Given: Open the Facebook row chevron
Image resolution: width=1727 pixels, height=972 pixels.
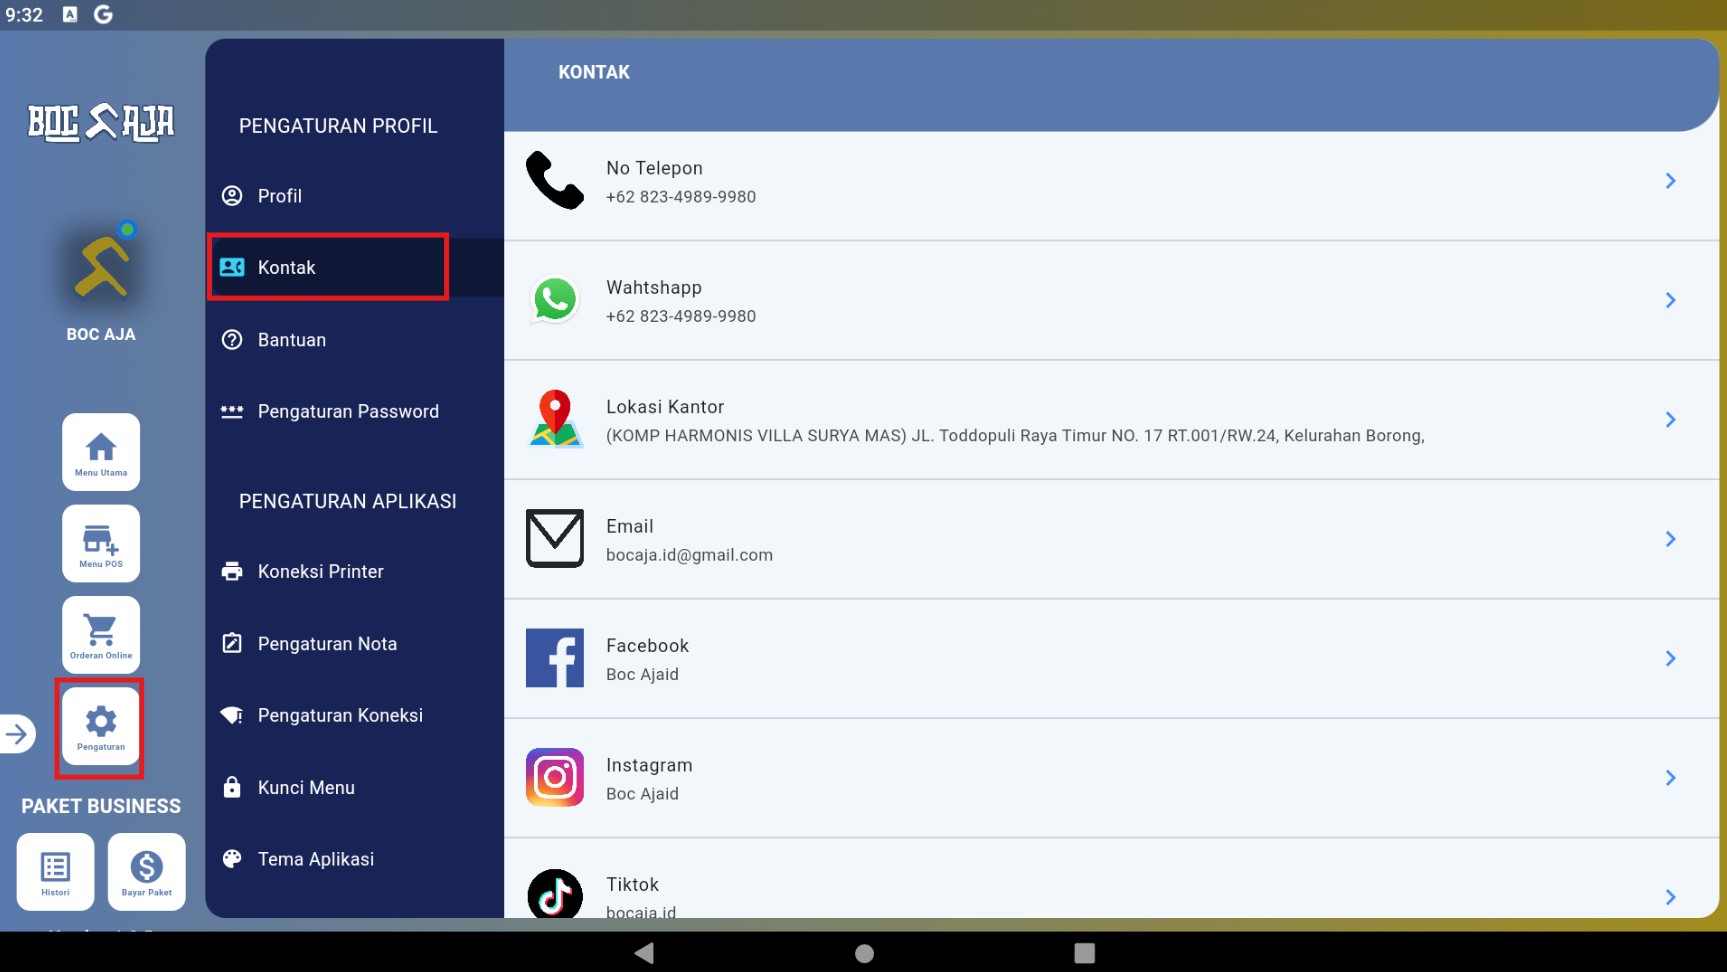Looking at the screenshot, I should pyautogui.click(x=1670, y=658).
